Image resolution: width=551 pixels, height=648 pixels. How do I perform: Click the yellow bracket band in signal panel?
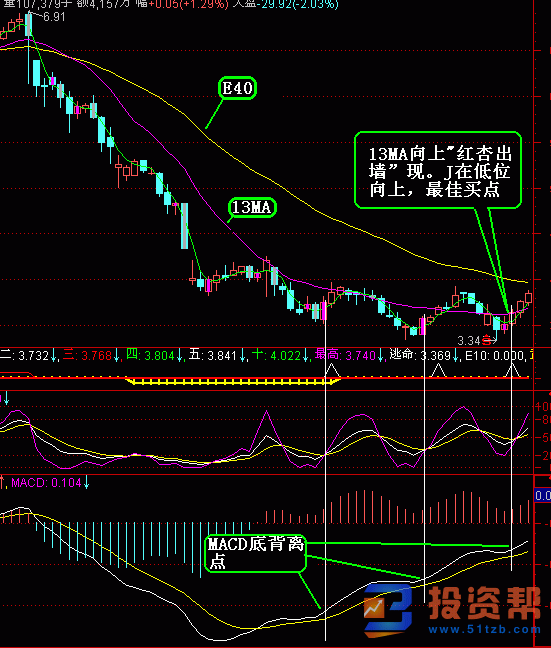tap(233, 381)
